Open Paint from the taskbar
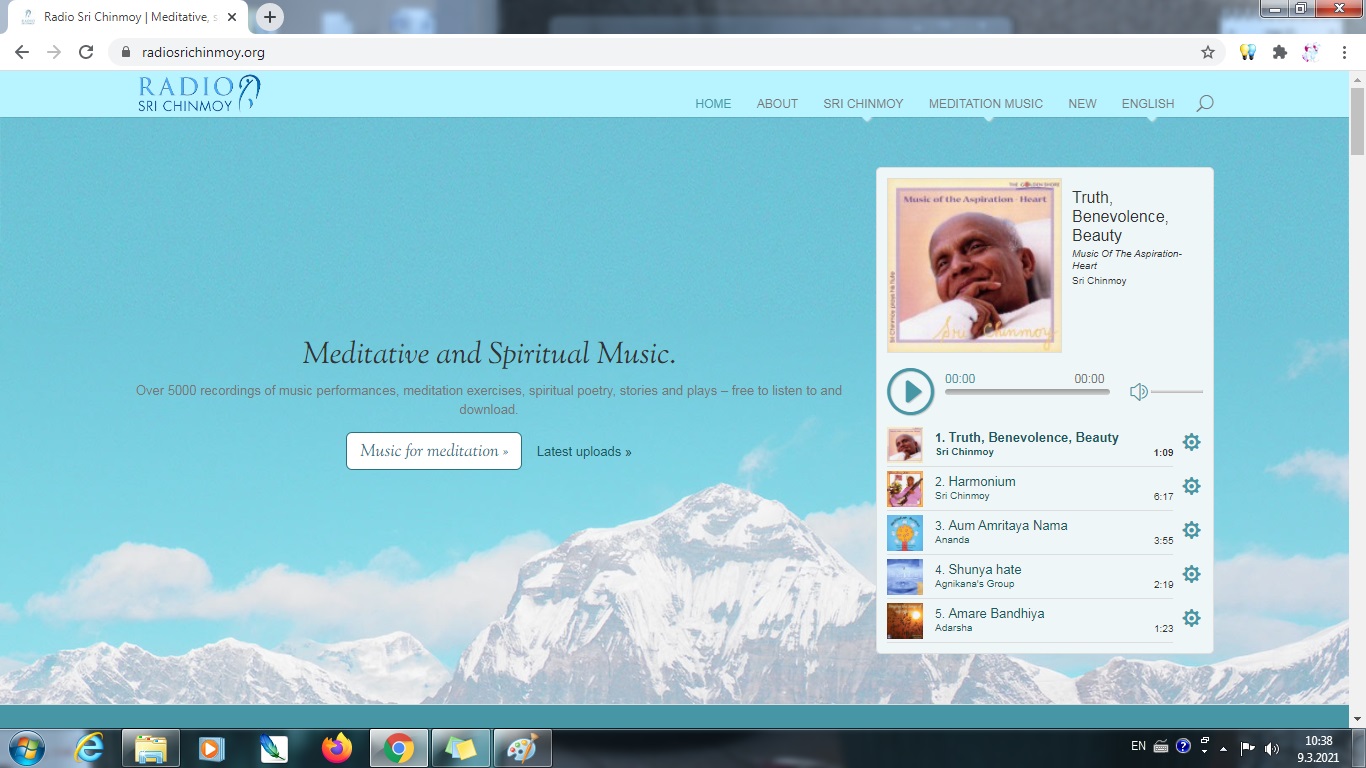Viewport: 1366px width, 768px height. point(522,748)
